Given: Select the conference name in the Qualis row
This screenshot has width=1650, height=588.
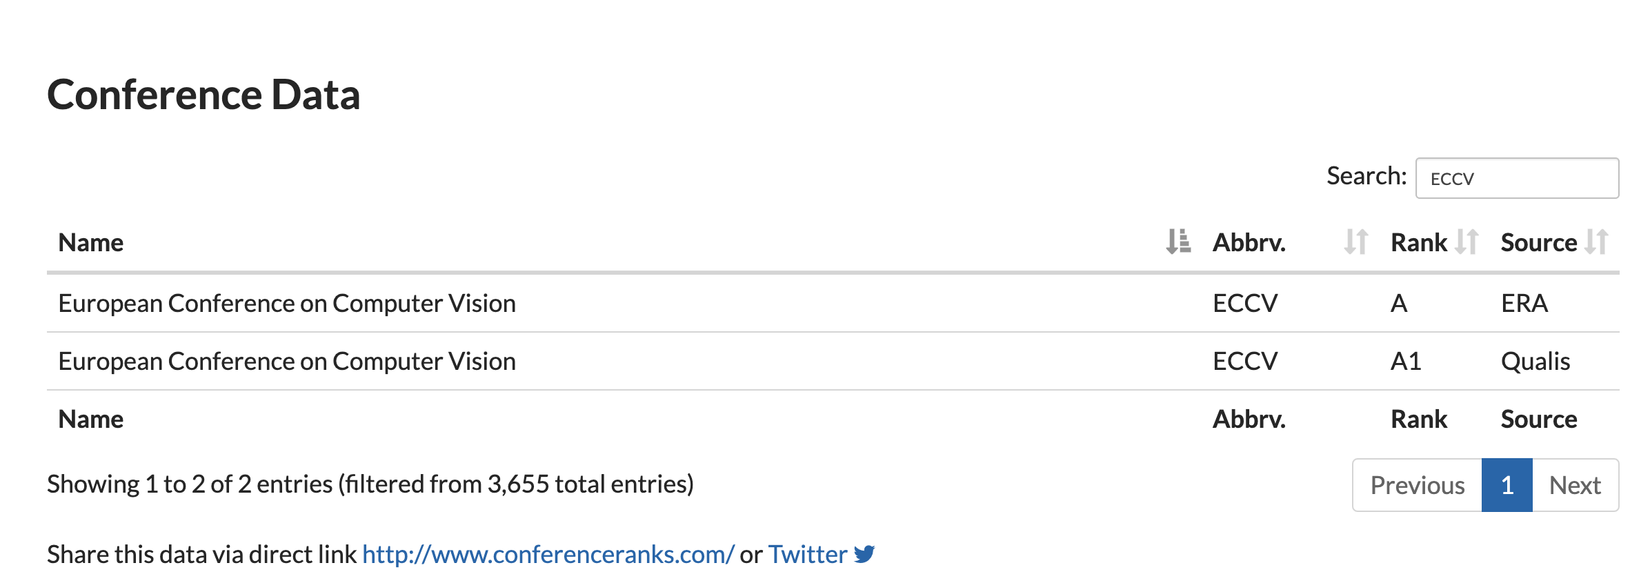Looking at the screenshot, I should tap(287, 361).
